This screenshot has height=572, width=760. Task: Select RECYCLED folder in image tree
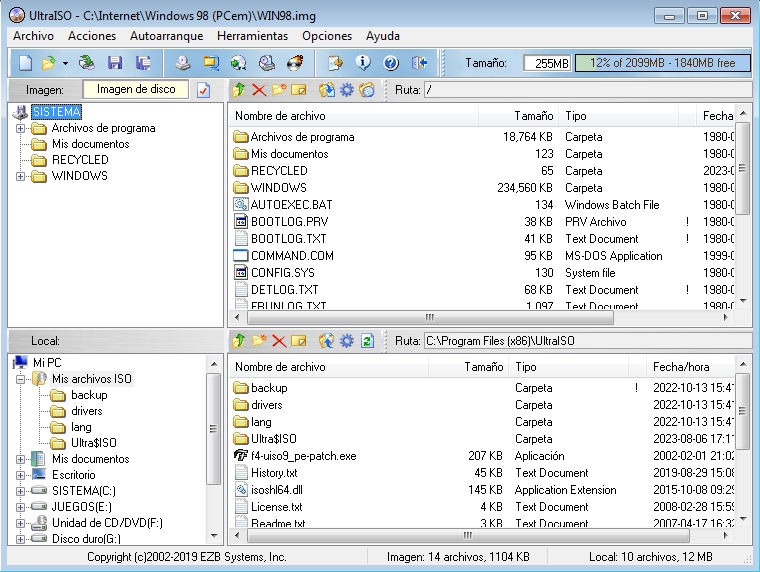[x=80, y=160]
